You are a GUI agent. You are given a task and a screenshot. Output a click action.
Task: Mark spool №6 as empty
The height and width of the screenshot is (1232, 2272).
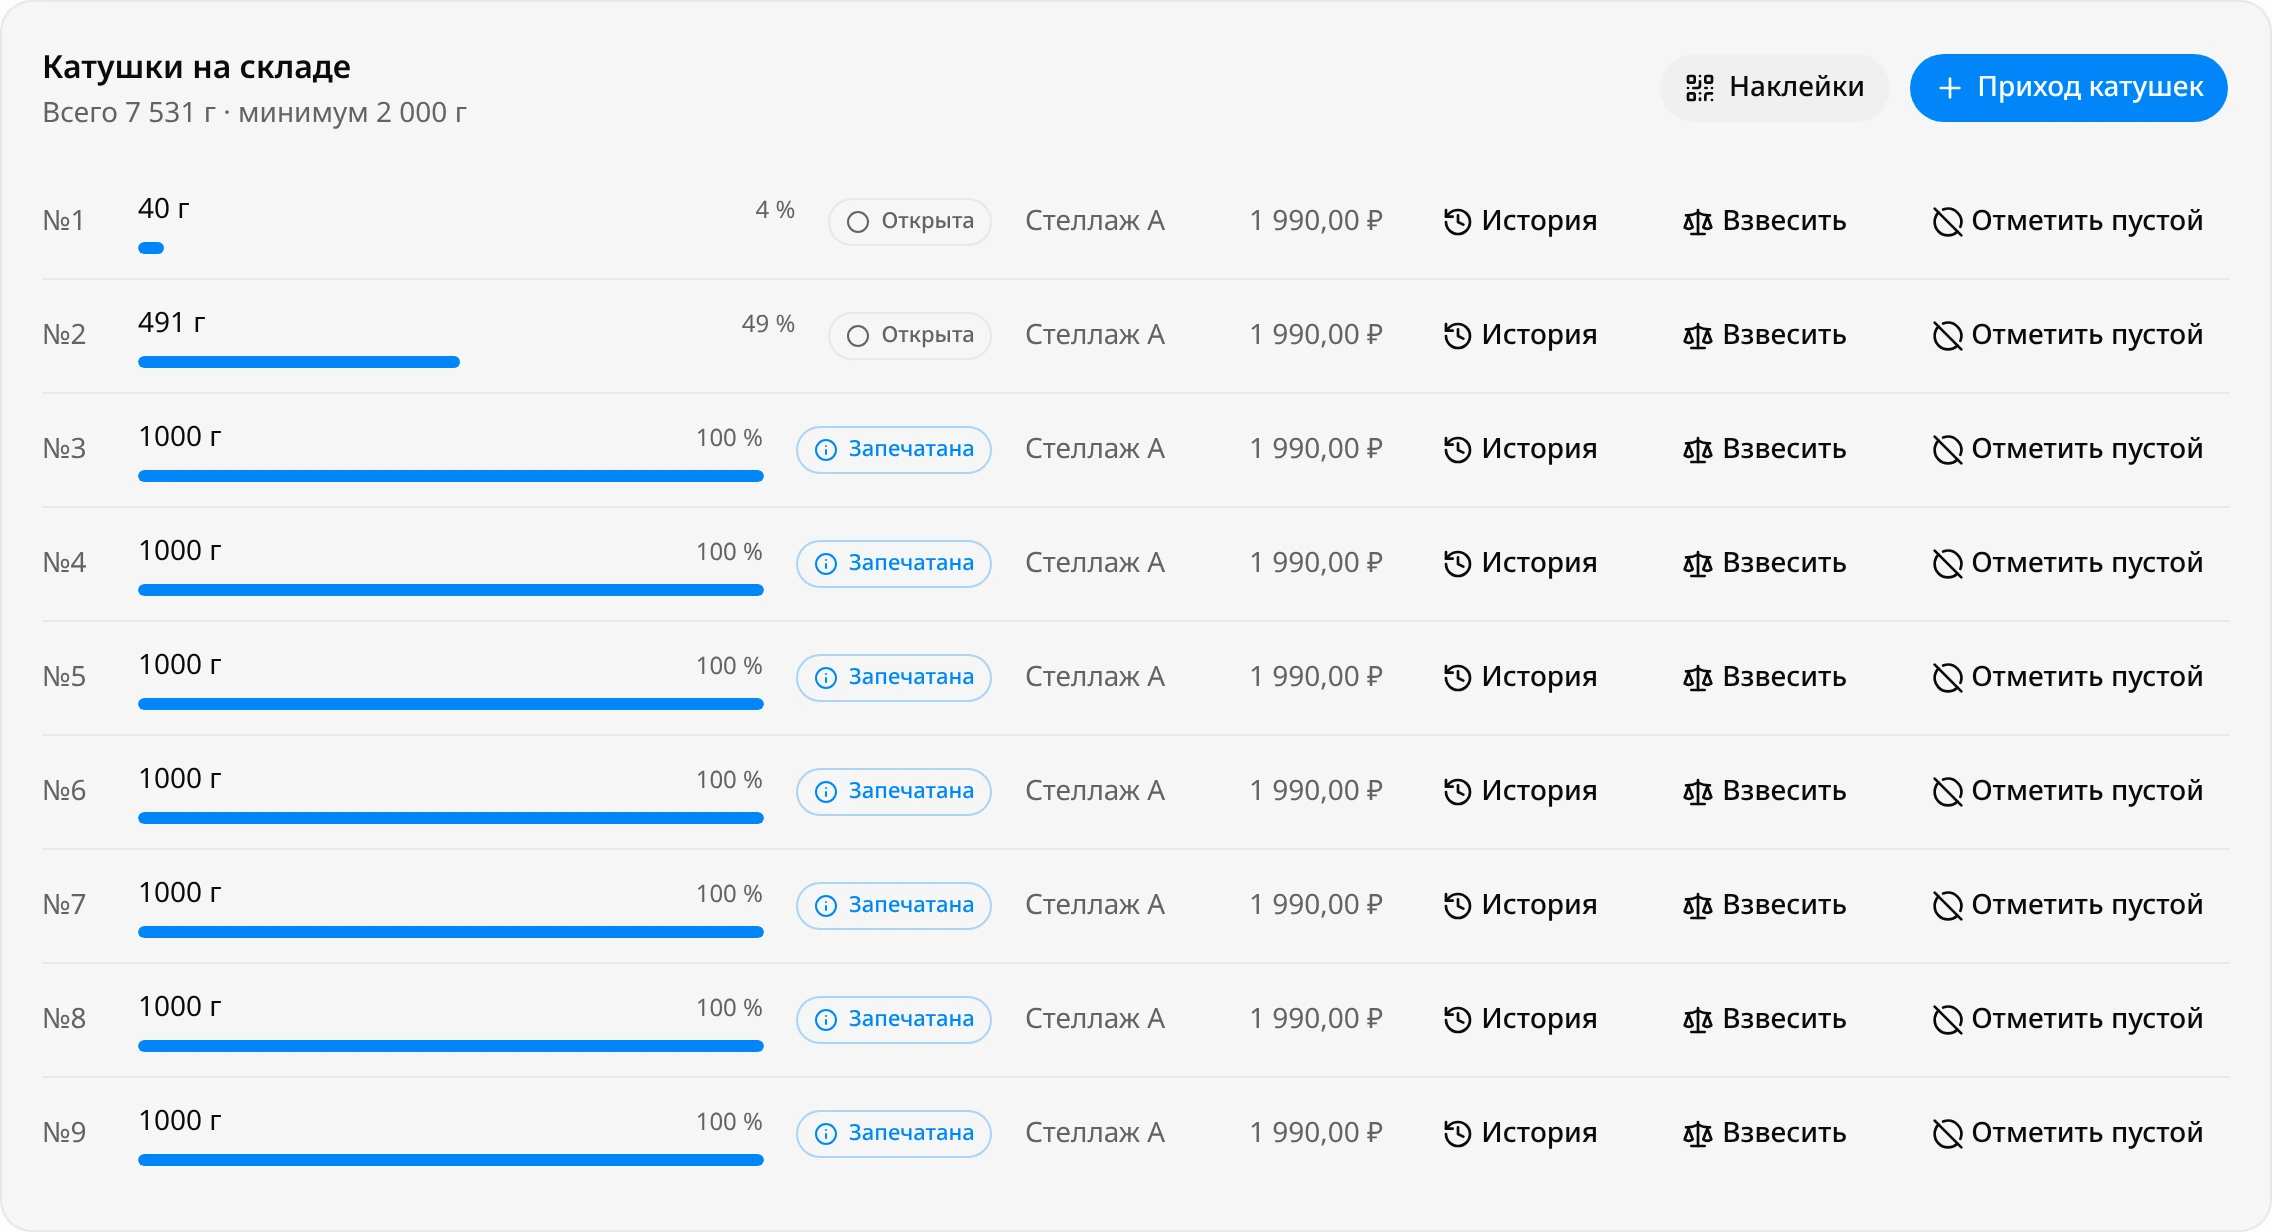(2068, 791)
